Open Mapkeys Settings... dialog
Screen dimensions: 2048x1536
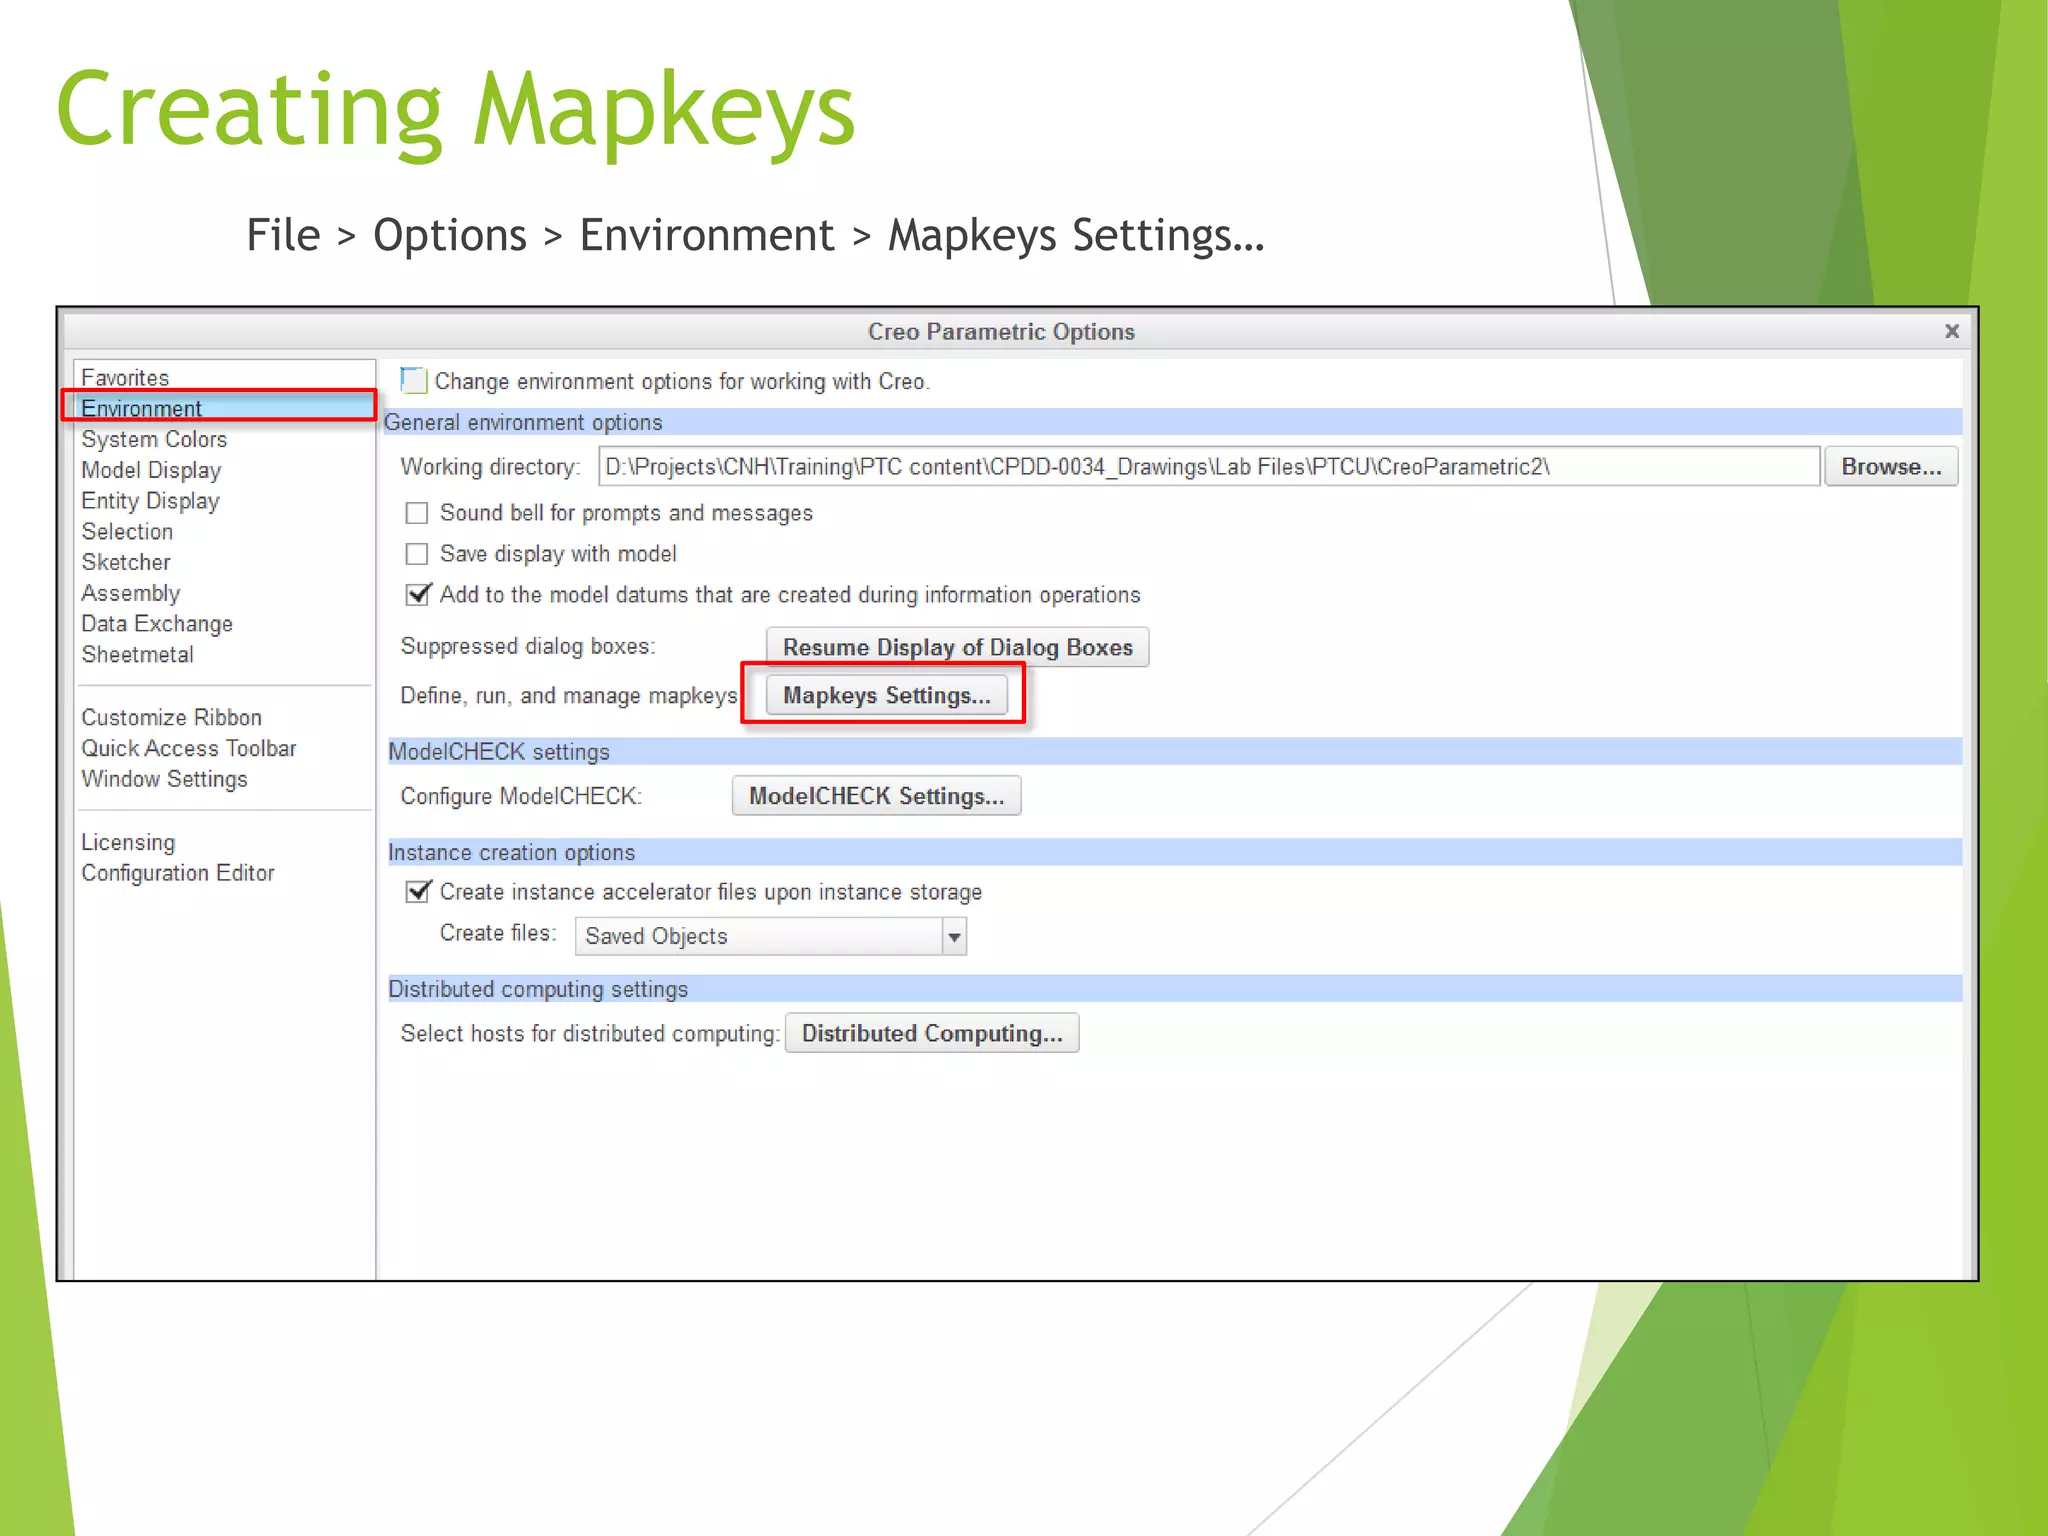pyautogui.click(x=886, y=695)
